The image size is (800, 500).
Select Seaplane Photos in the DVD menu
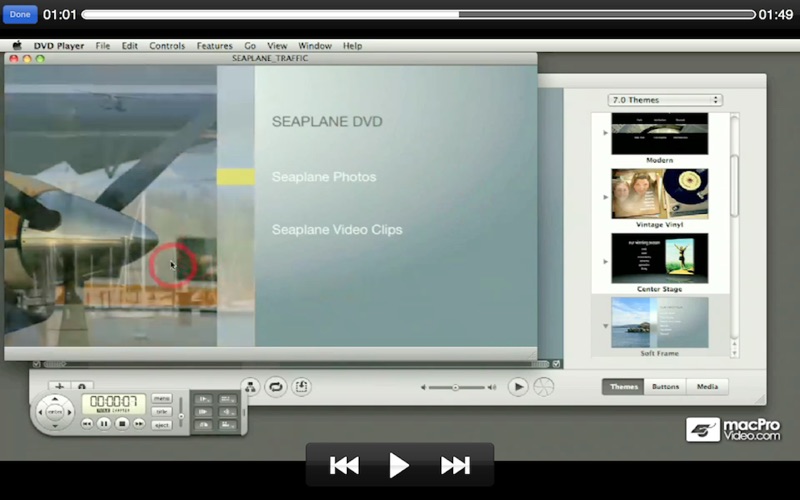[x=324, y=177]
